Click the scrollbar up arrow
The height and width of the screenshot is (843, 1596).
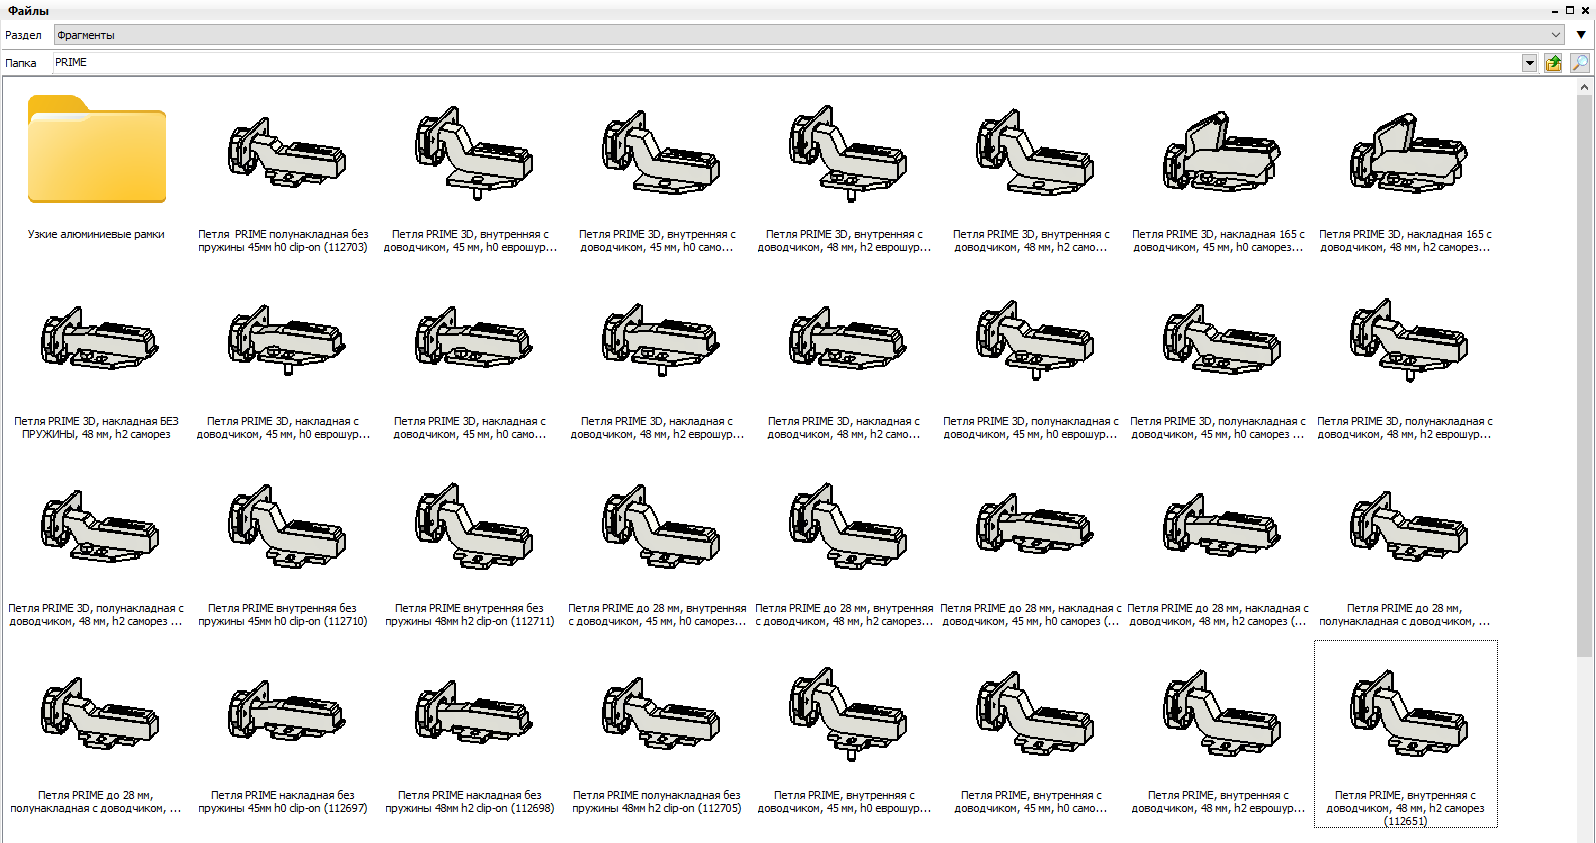[1584, 87]
